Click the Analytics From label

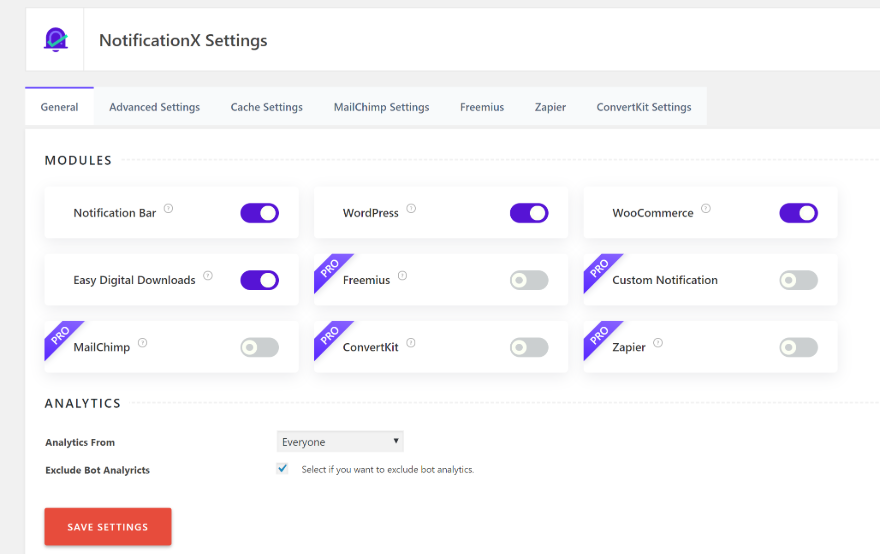tap(80, 442)
